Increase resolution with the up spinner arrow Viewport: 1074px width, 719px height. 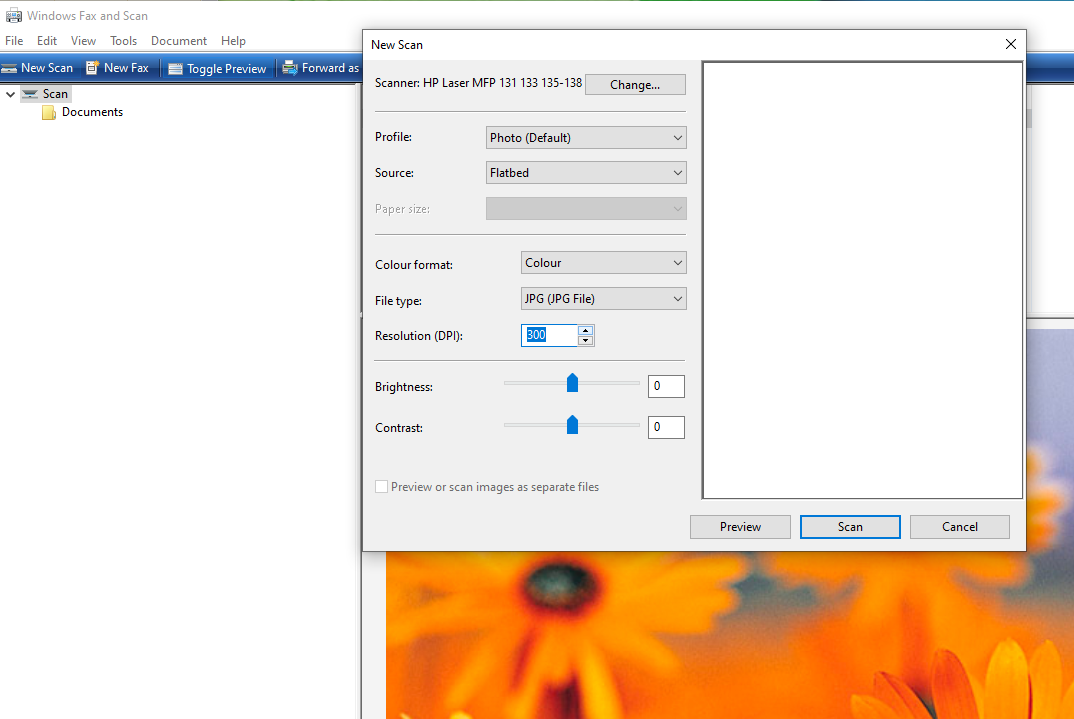pos(585,331)
